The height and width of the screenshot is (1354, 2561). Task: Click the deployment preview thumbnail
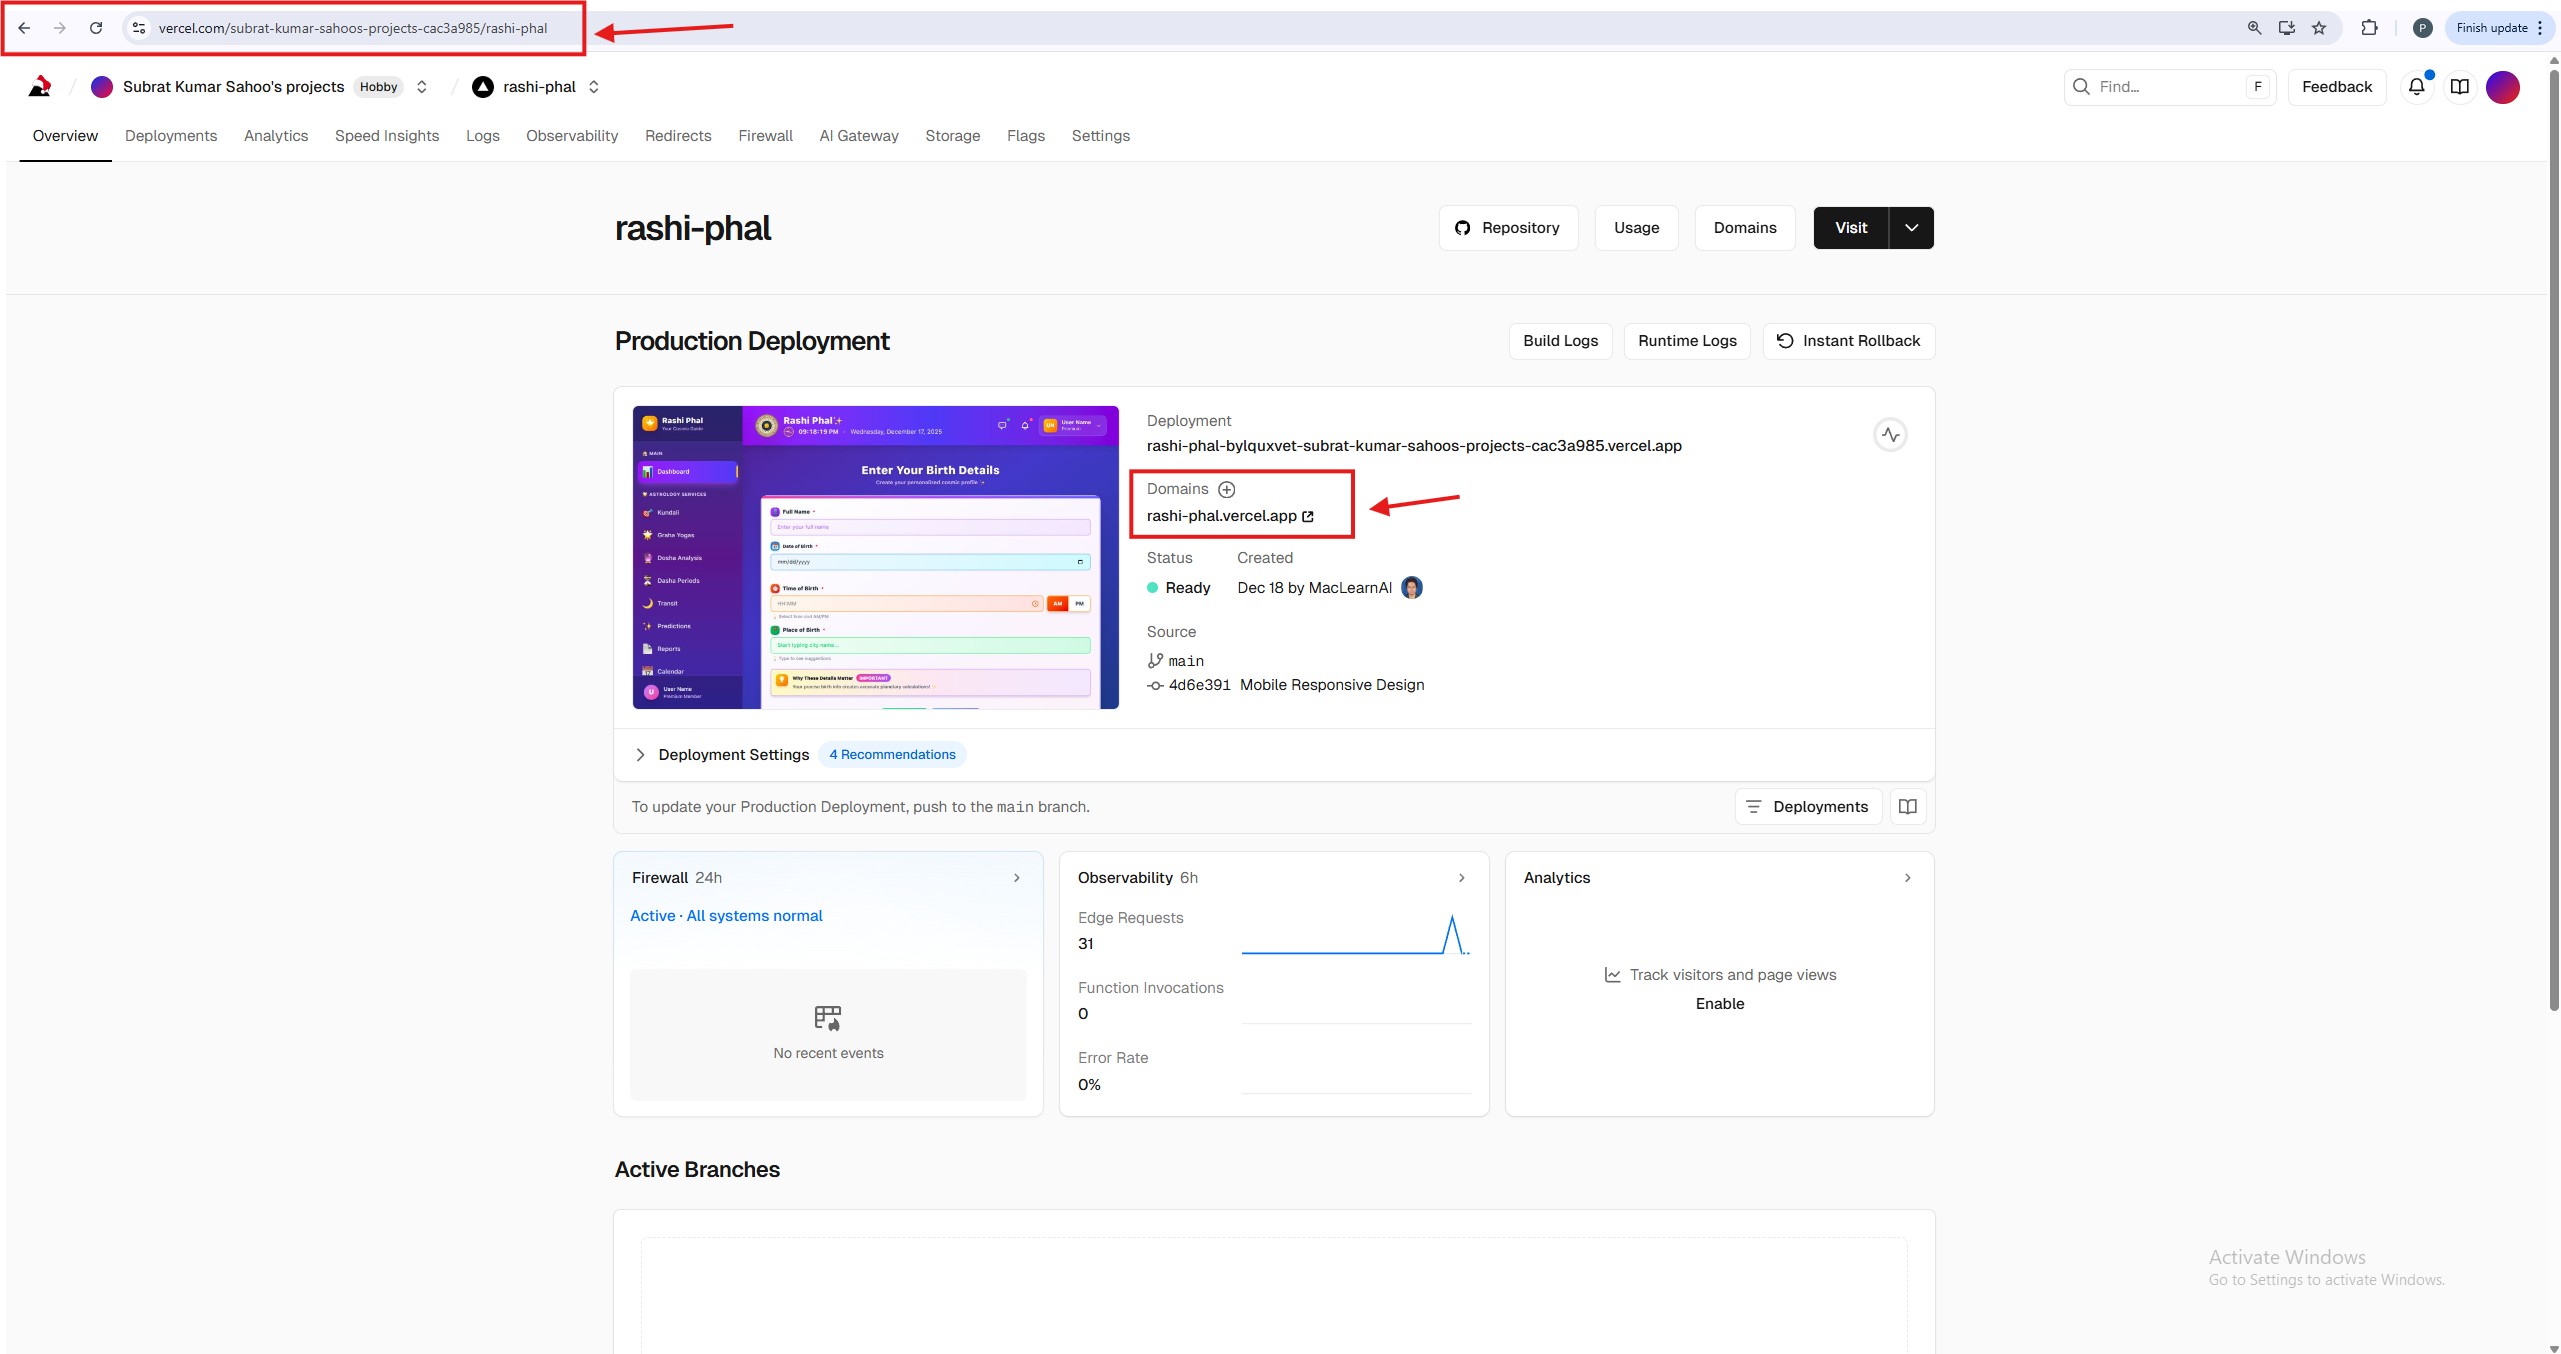(x=875, y=557)
